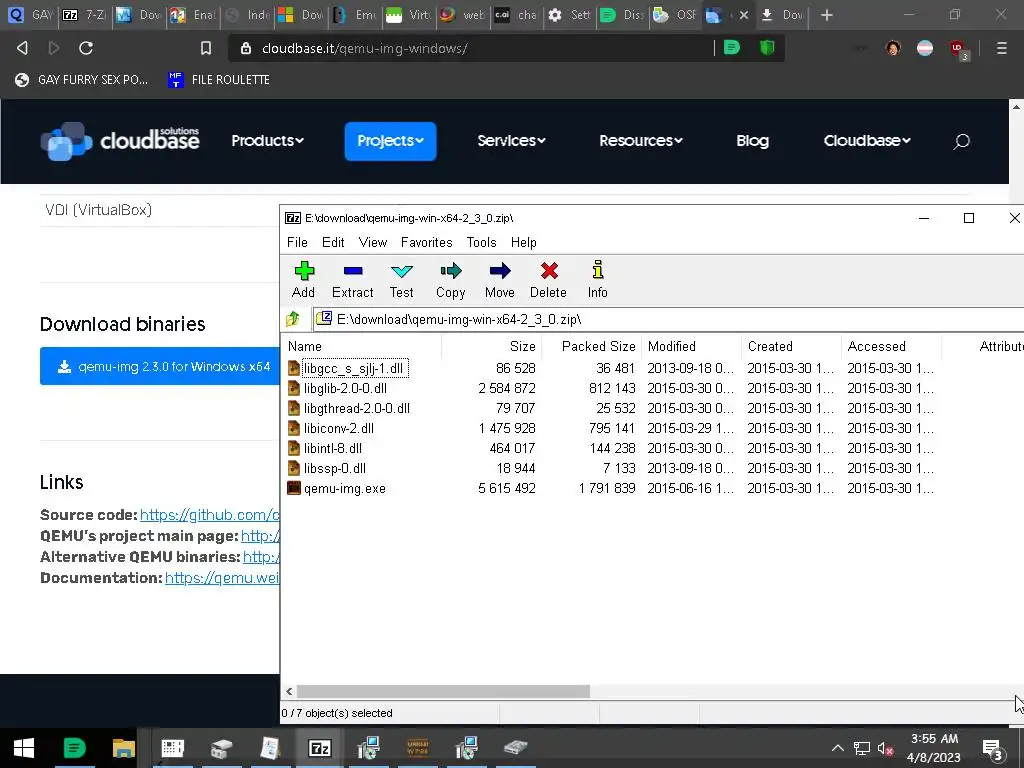Open the 7-Zip Tools menu
The image size is (1024, 768).
point(481,242)
